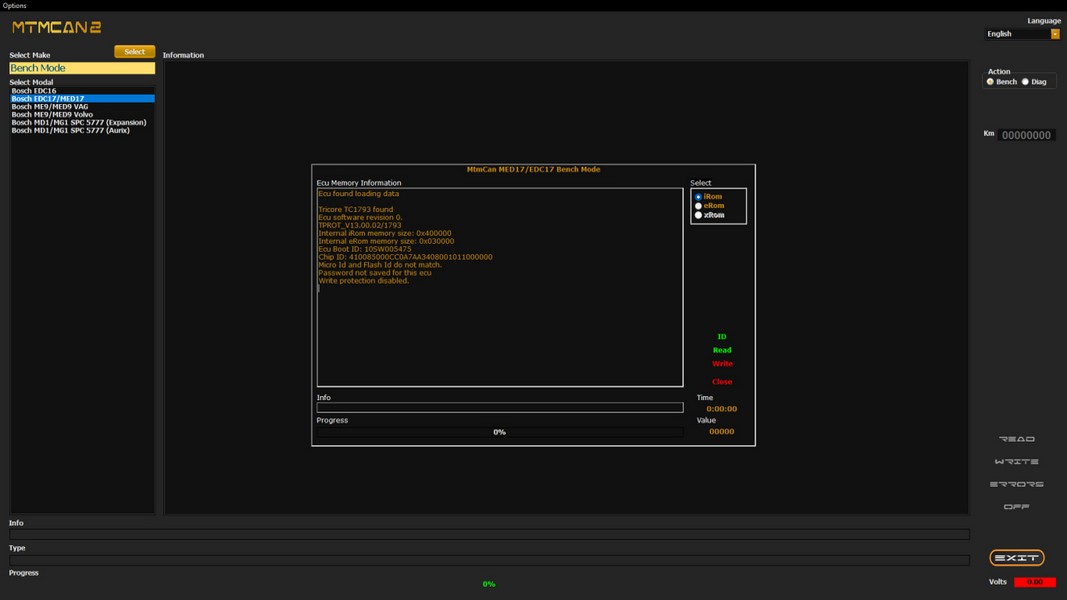Click the bottom green 0% progress indicator
The width and height of the screenshot is (1067, 600).
[489, 584]
